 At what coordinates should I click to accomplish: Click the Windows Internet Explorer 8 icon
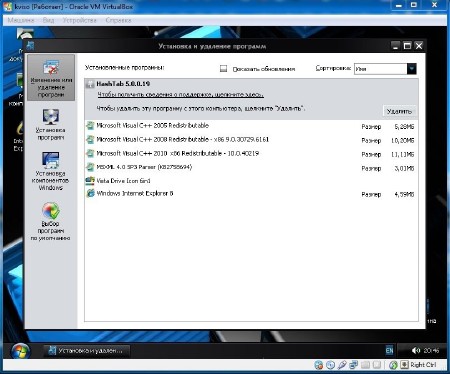click(90, 193)
